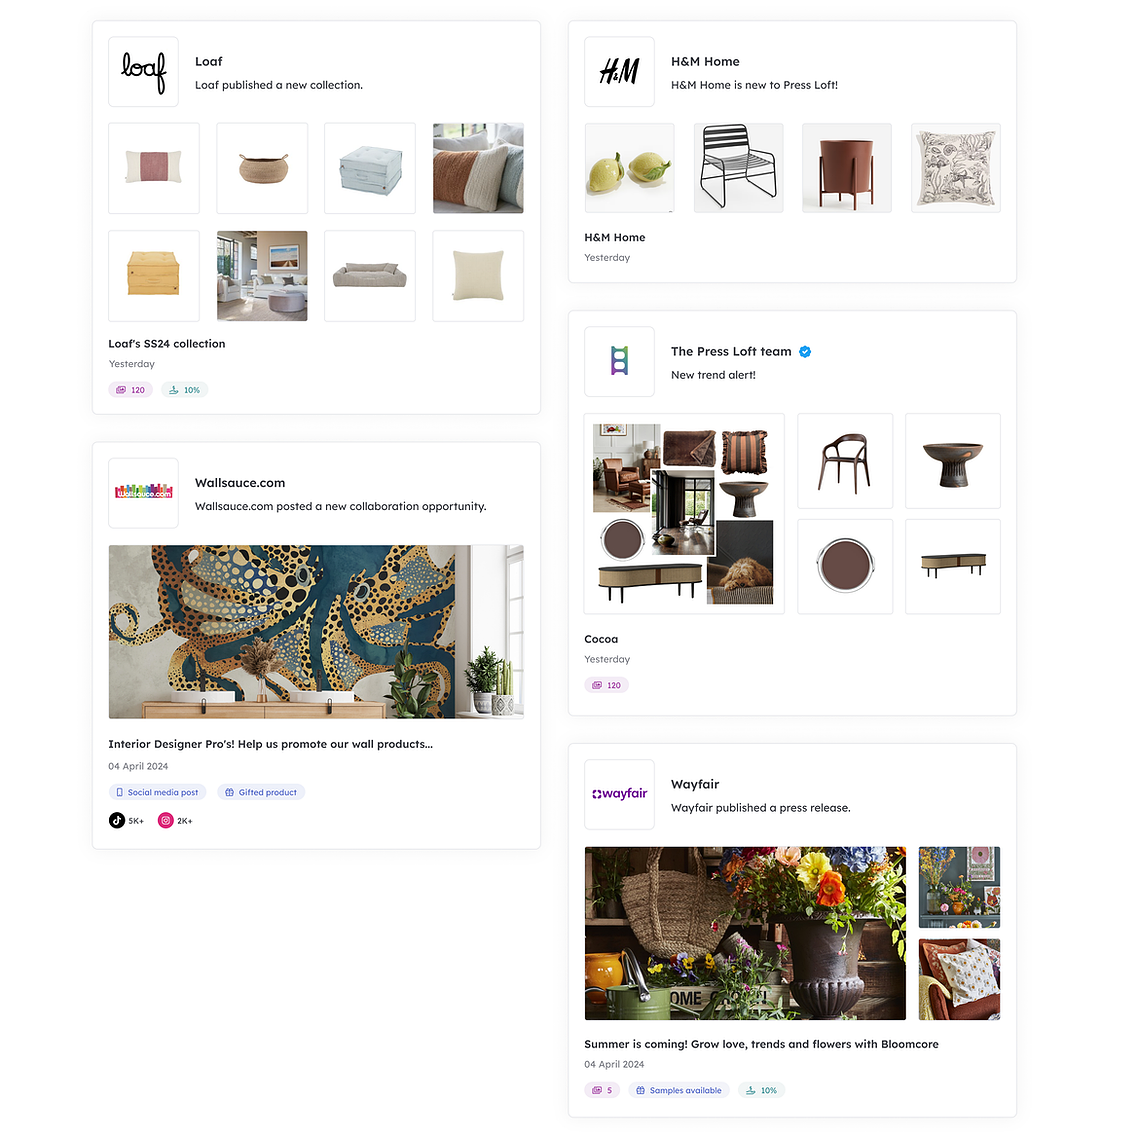Open the Cocoa trend title link
This screenshot has height=1138, width=1139.
(x=601, y=639)
